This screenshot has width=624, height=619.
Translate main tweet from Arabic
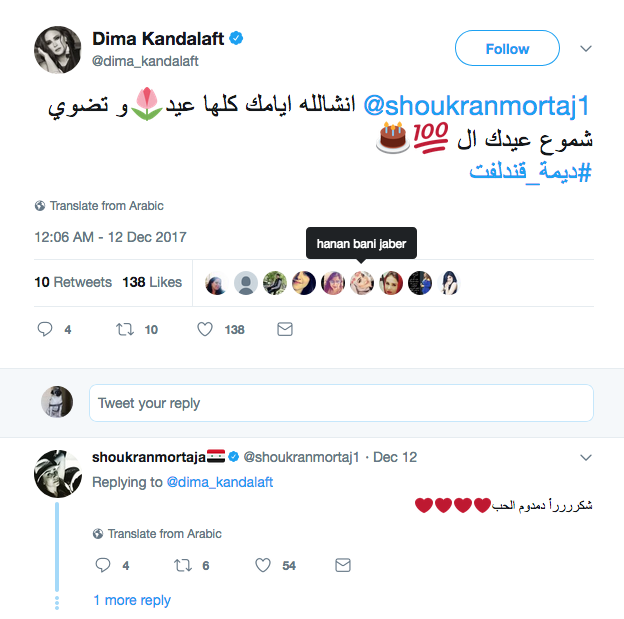(x=106, y=206)
